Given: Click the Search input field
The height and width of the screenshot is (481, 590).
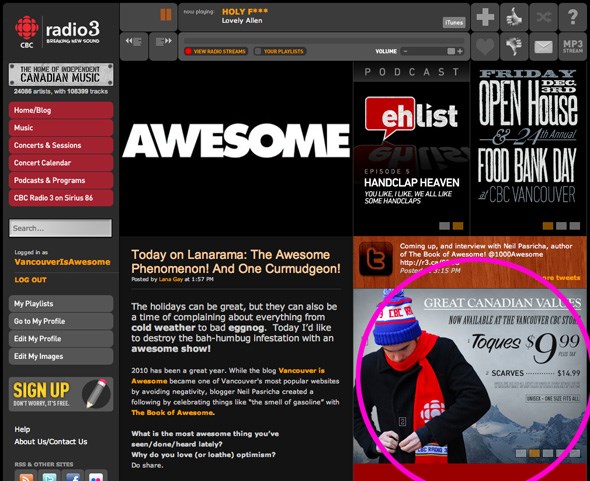Looking at the screenshot, I should (x=61, y=228).
